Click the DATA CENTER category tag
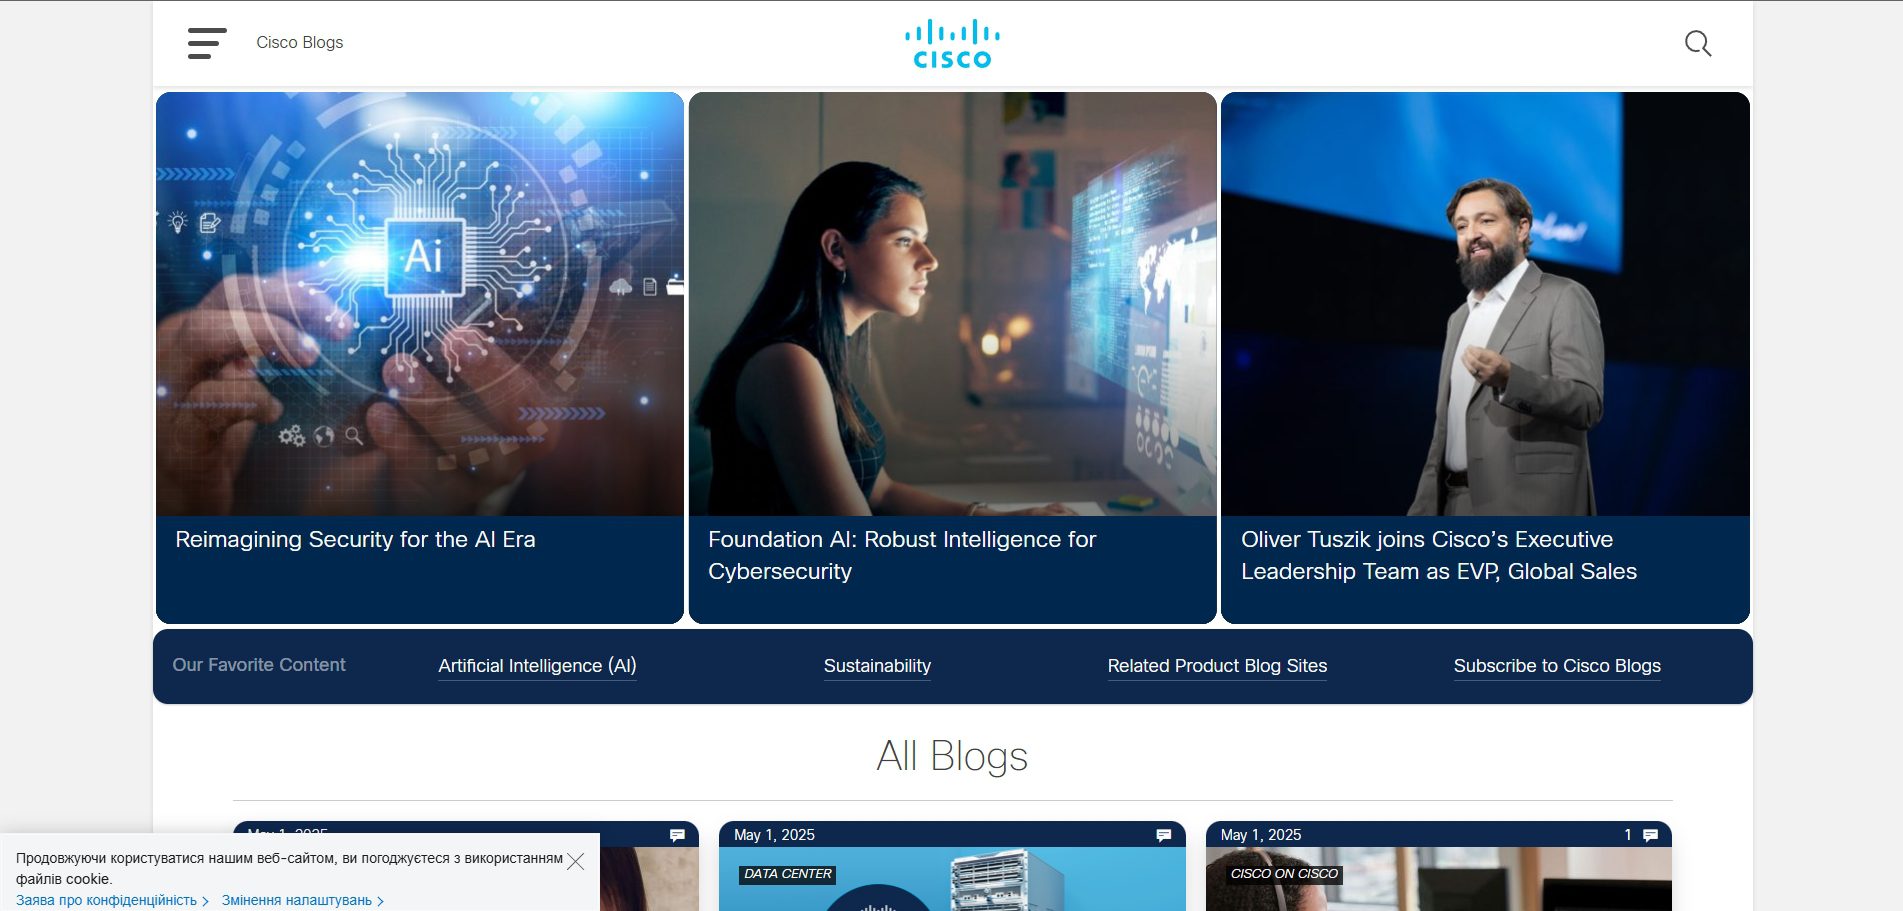This screenshot has height=911, width=1903. [788, 874]
